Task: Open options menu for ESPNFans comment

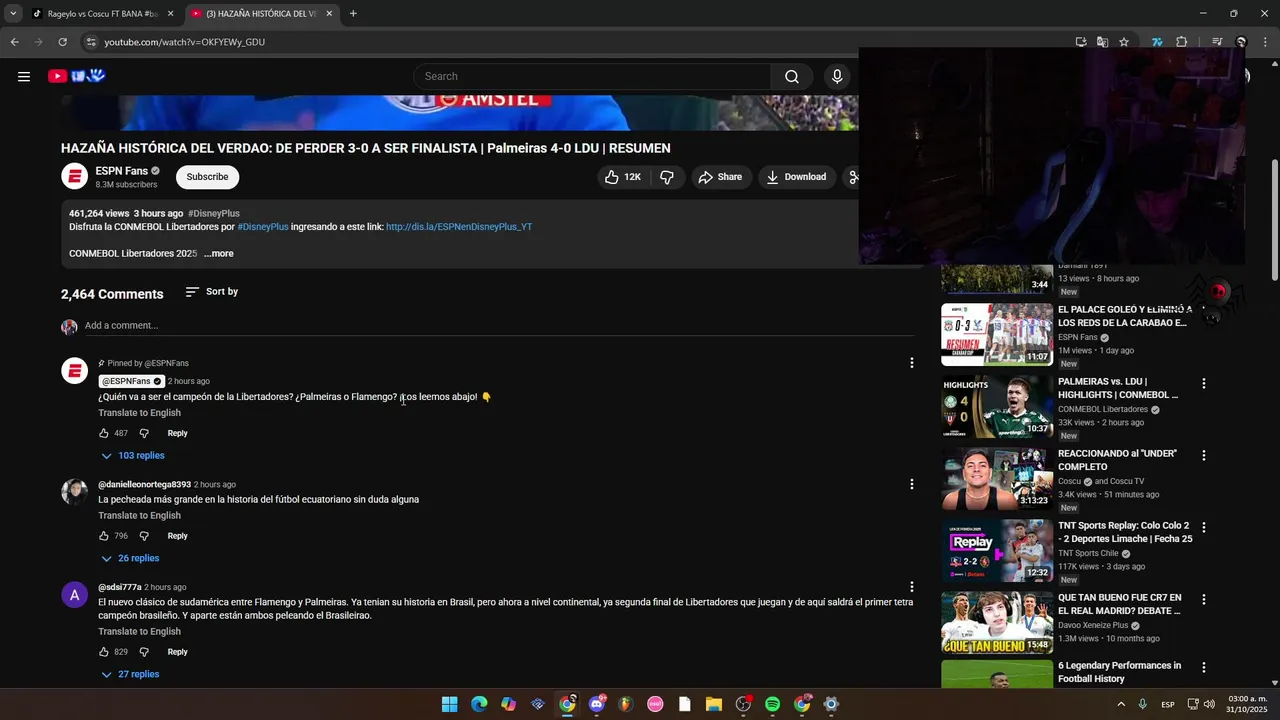Action: 911,363
